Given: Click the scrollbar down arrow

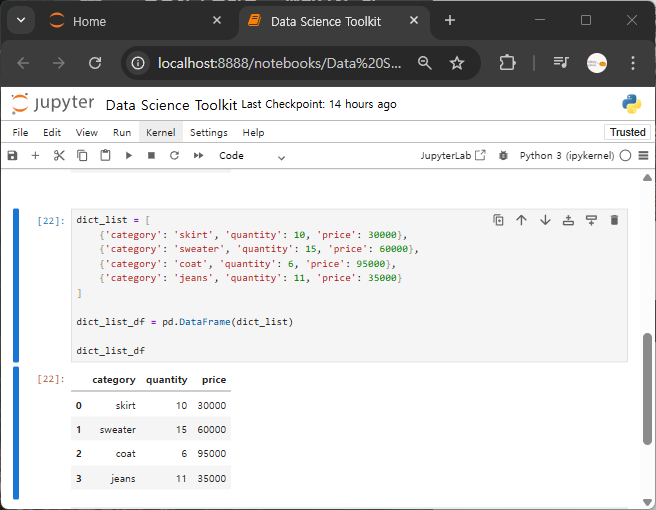Looking at the screenshot, I should pyautogui.click(x=647, y=502).
